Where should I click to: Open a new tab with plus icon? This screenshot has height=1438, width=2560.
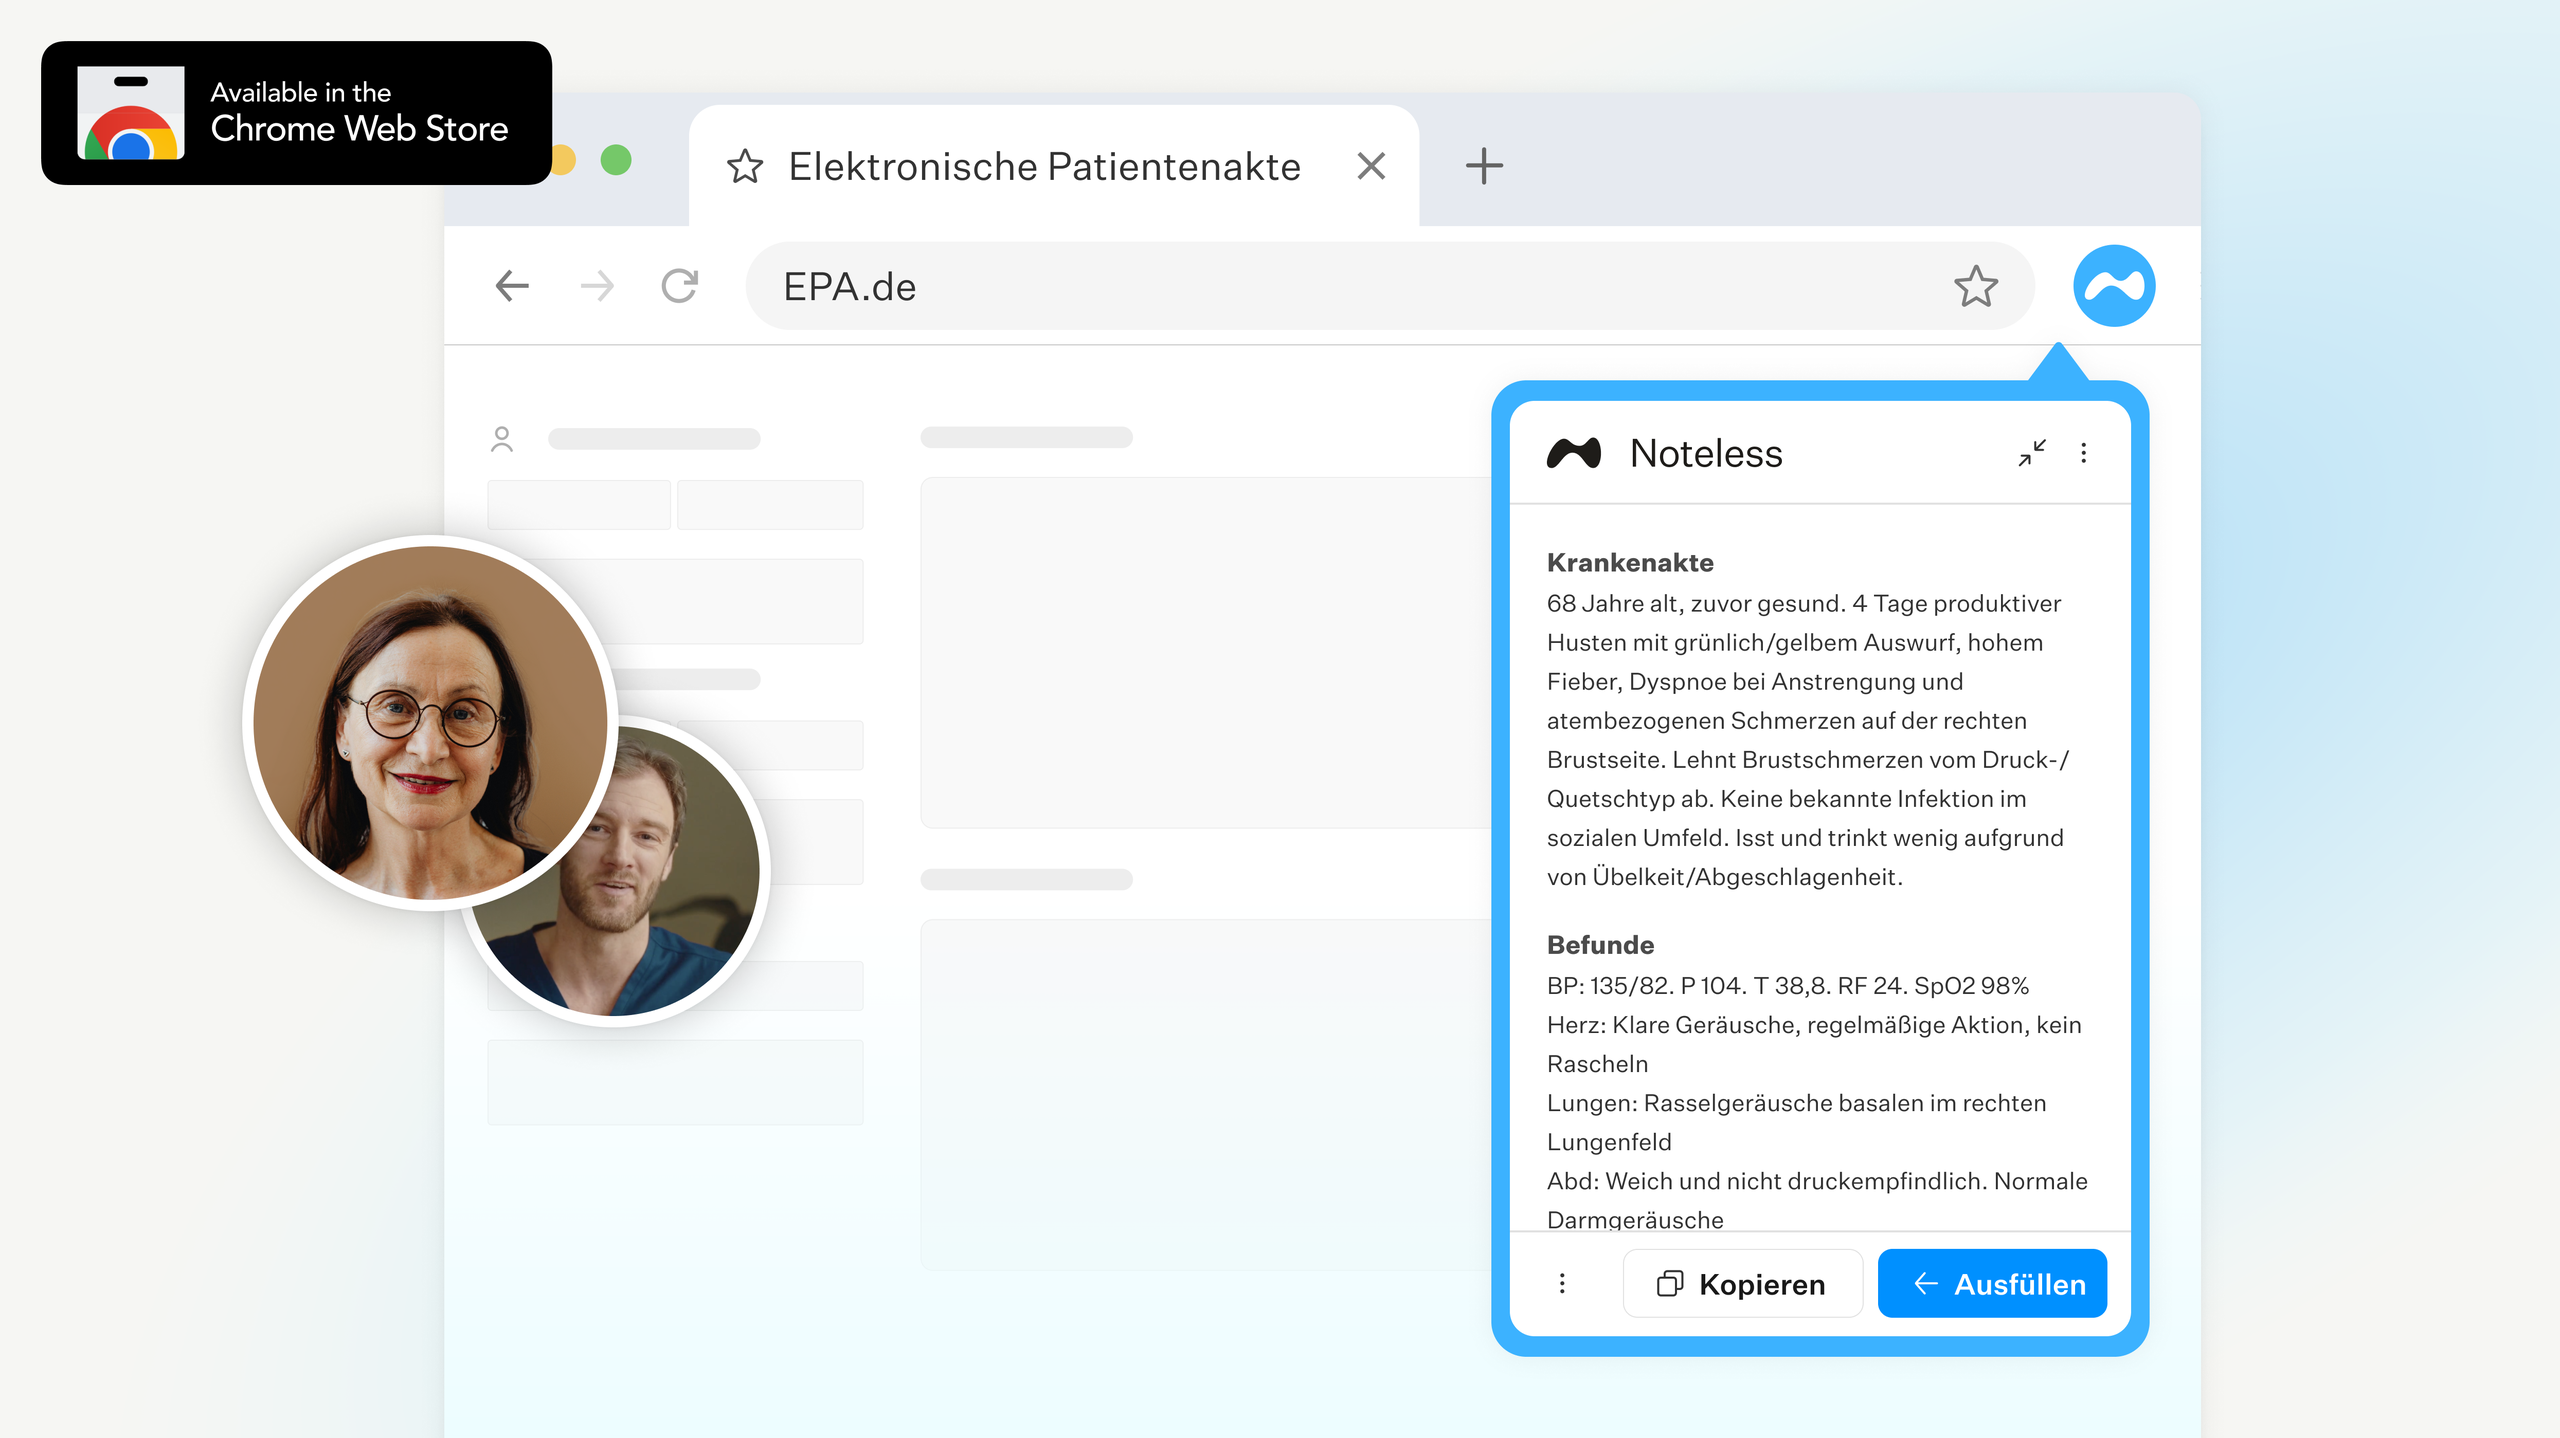point(1484,166)
